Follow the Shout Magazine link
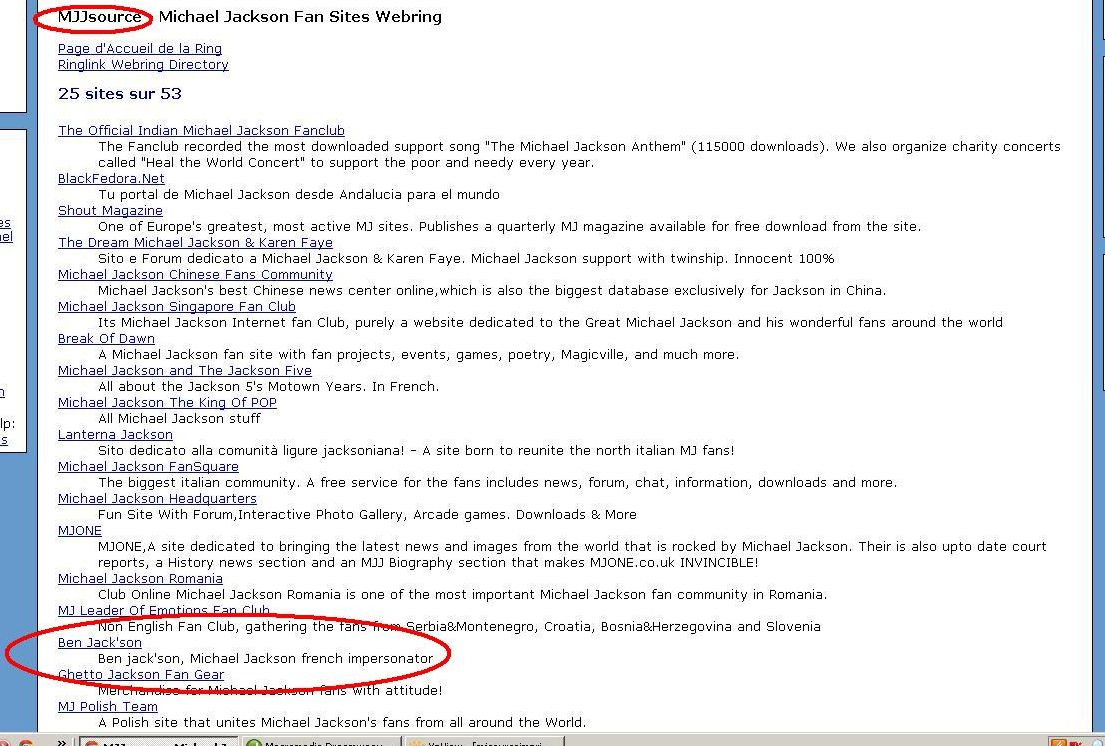 coord(110,211)
